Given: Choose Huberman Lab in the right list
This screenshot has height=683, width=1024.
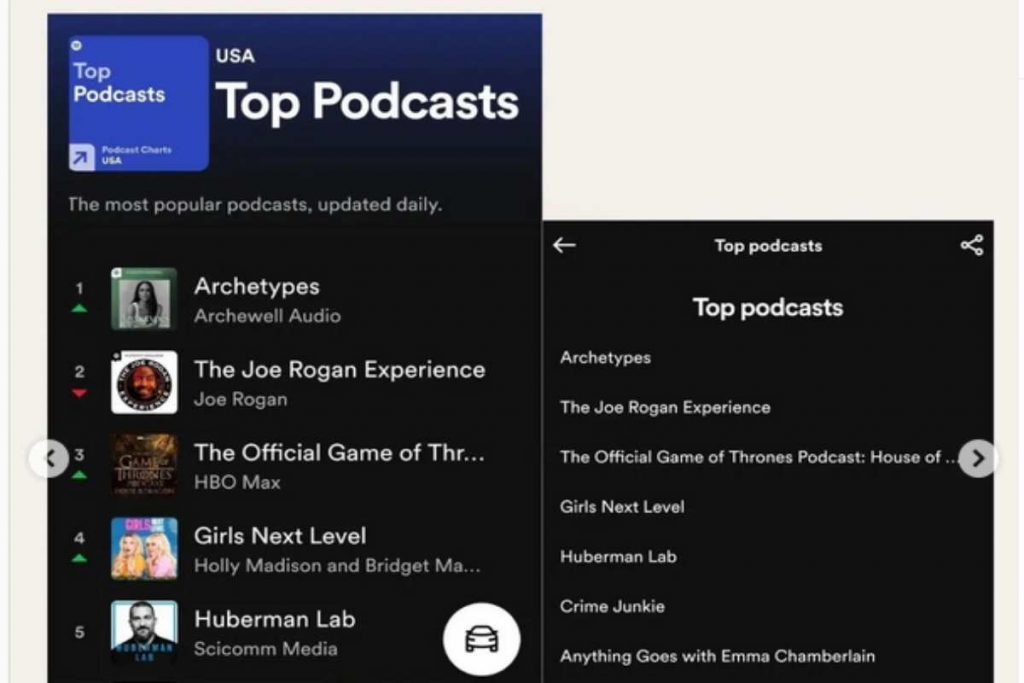Looking at the screenshot, I should [x=618, y=557].
